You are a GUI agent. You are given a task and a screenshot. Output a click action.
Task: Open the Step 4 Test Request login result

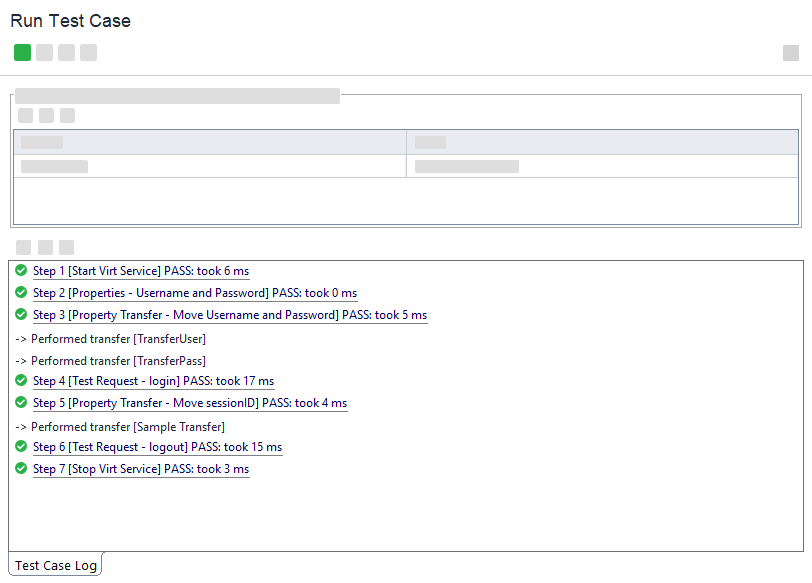click(153, 381)
